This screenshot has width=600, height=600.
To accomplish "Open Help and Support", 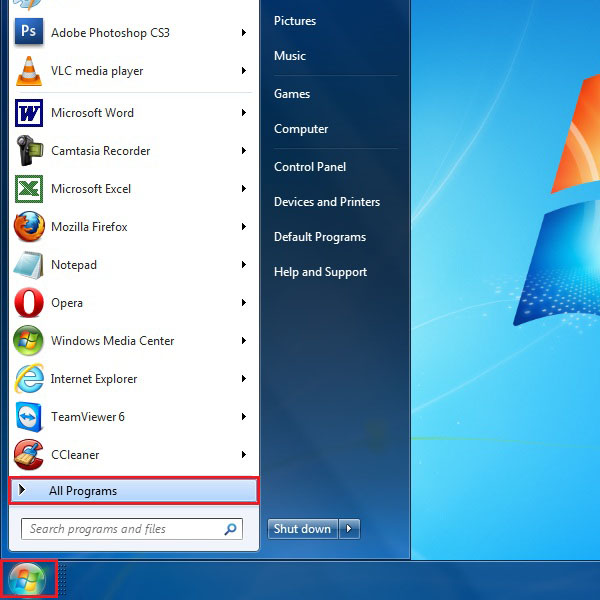I will pyautogui.click(x=320, y=272).
